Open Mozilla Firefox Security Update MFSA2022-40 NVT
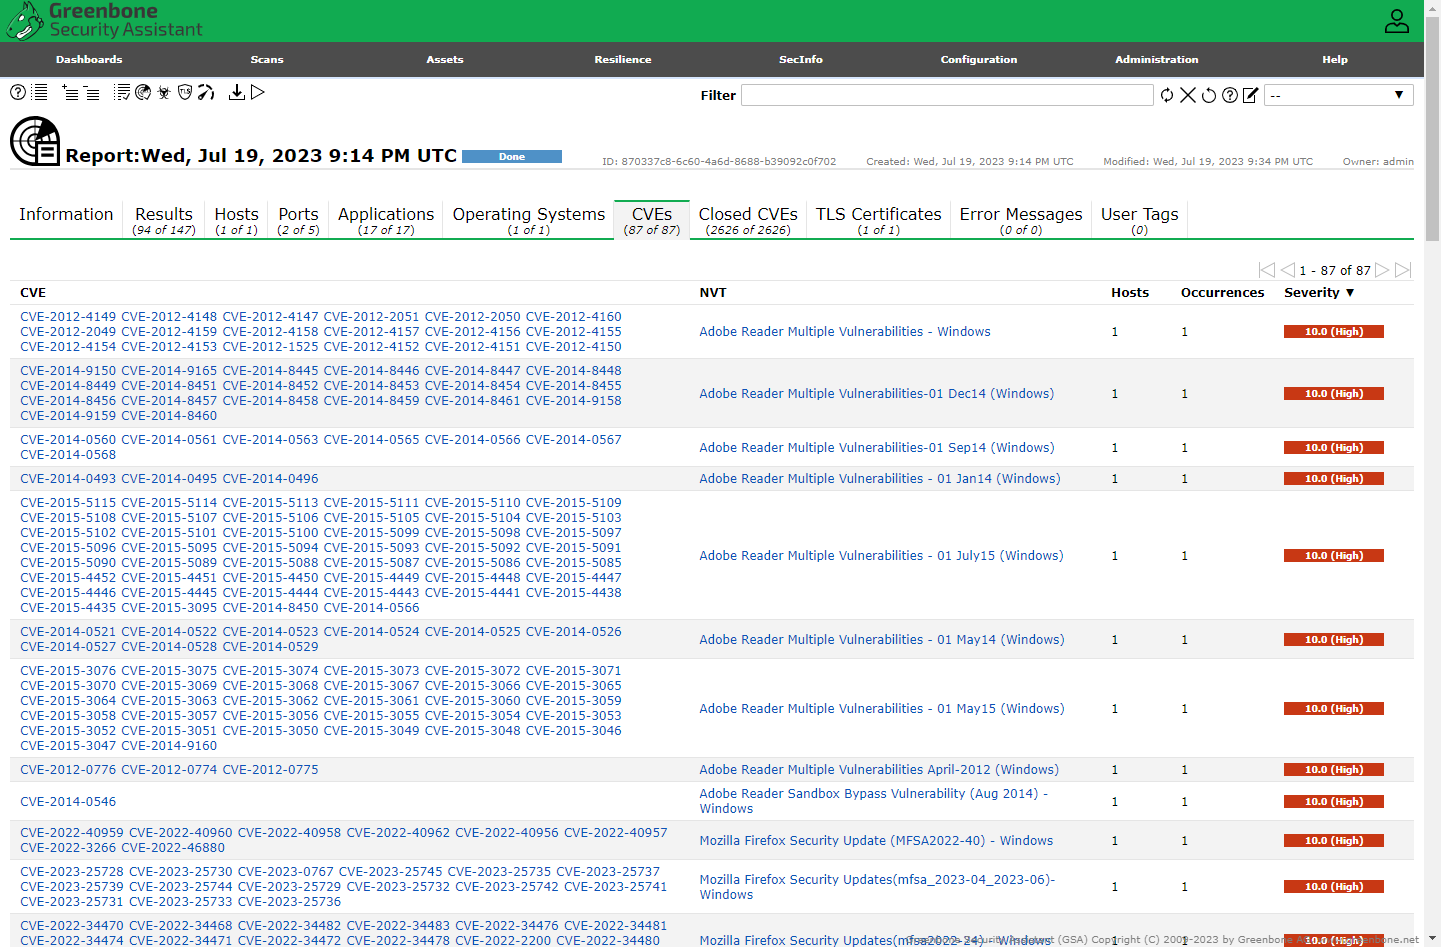Viewport: 1441px width, 947px height. [x=876, y=841]
